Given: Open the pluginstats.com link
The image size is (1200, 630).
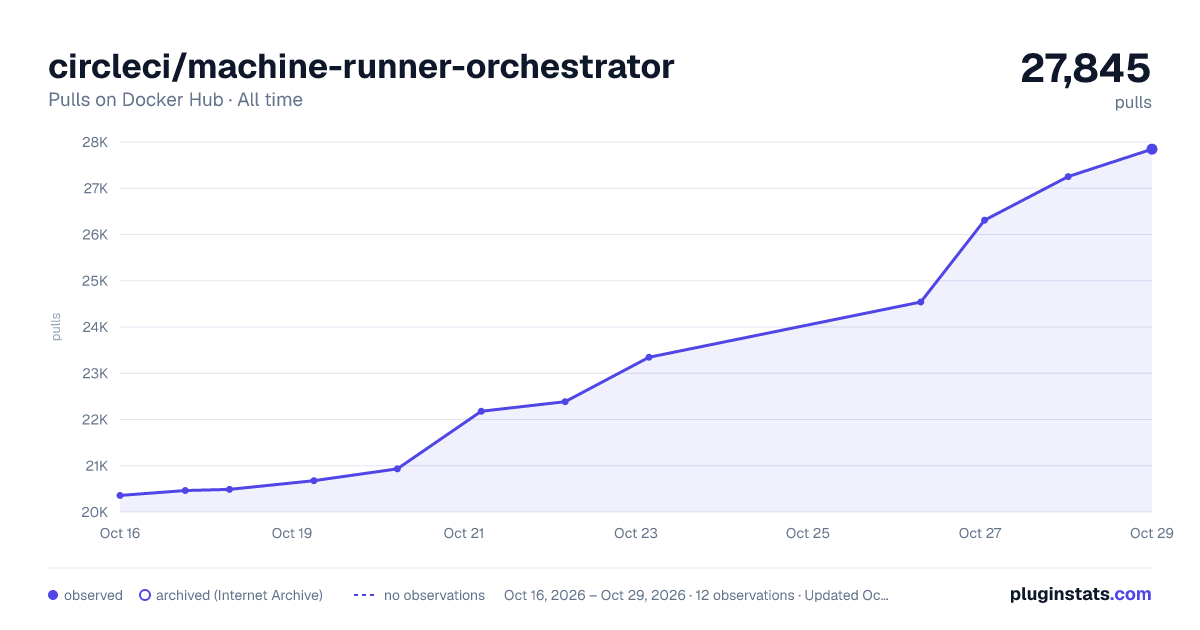Looking at the screenshot, I should tap(1081, 594).
